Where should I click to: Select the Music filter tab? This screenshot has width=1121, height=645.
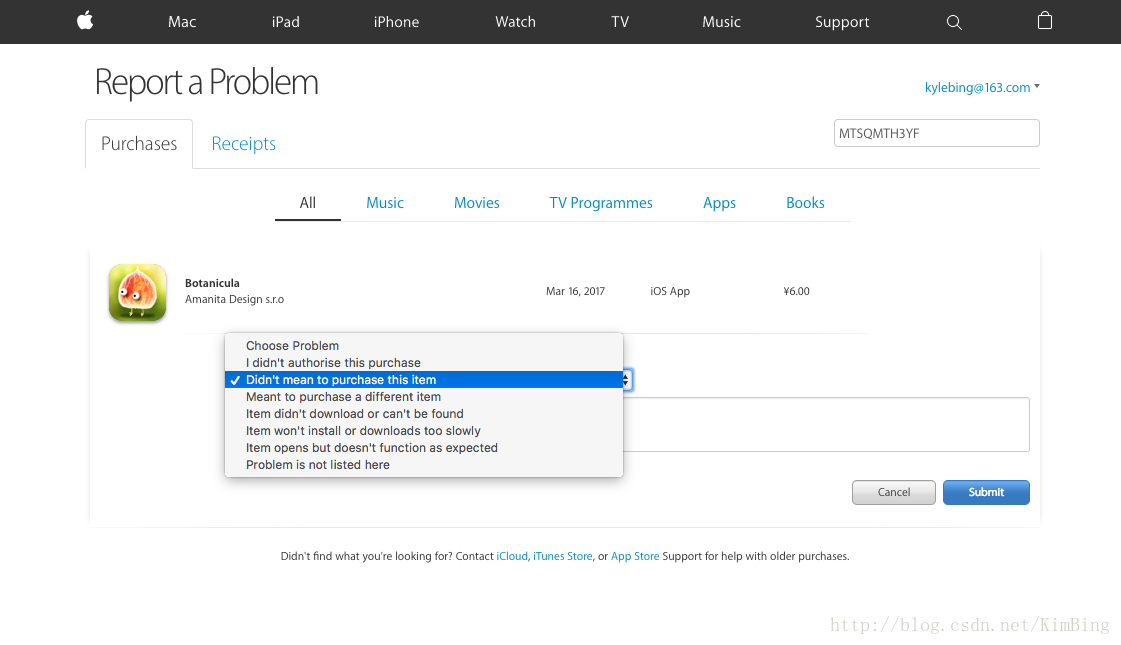(x=385, y=203)
